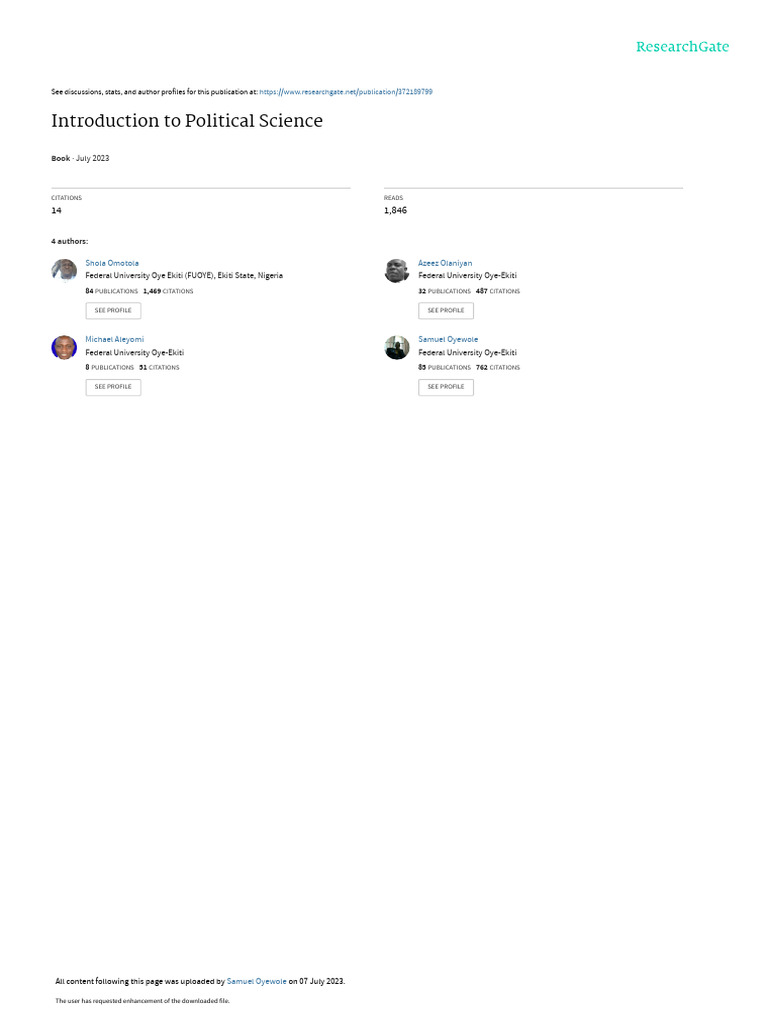Click See Profile button under Michael Aleyomi
768x1024 pixels.
pos(113,387)
